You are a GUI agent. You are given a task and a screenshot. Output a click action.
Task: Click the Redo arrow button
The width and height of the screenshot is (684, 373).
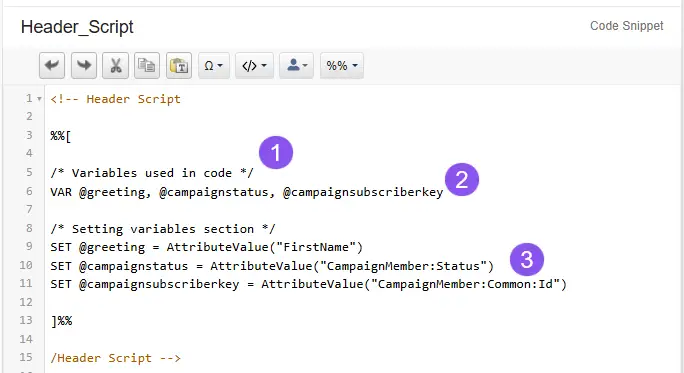click(84, 66)
